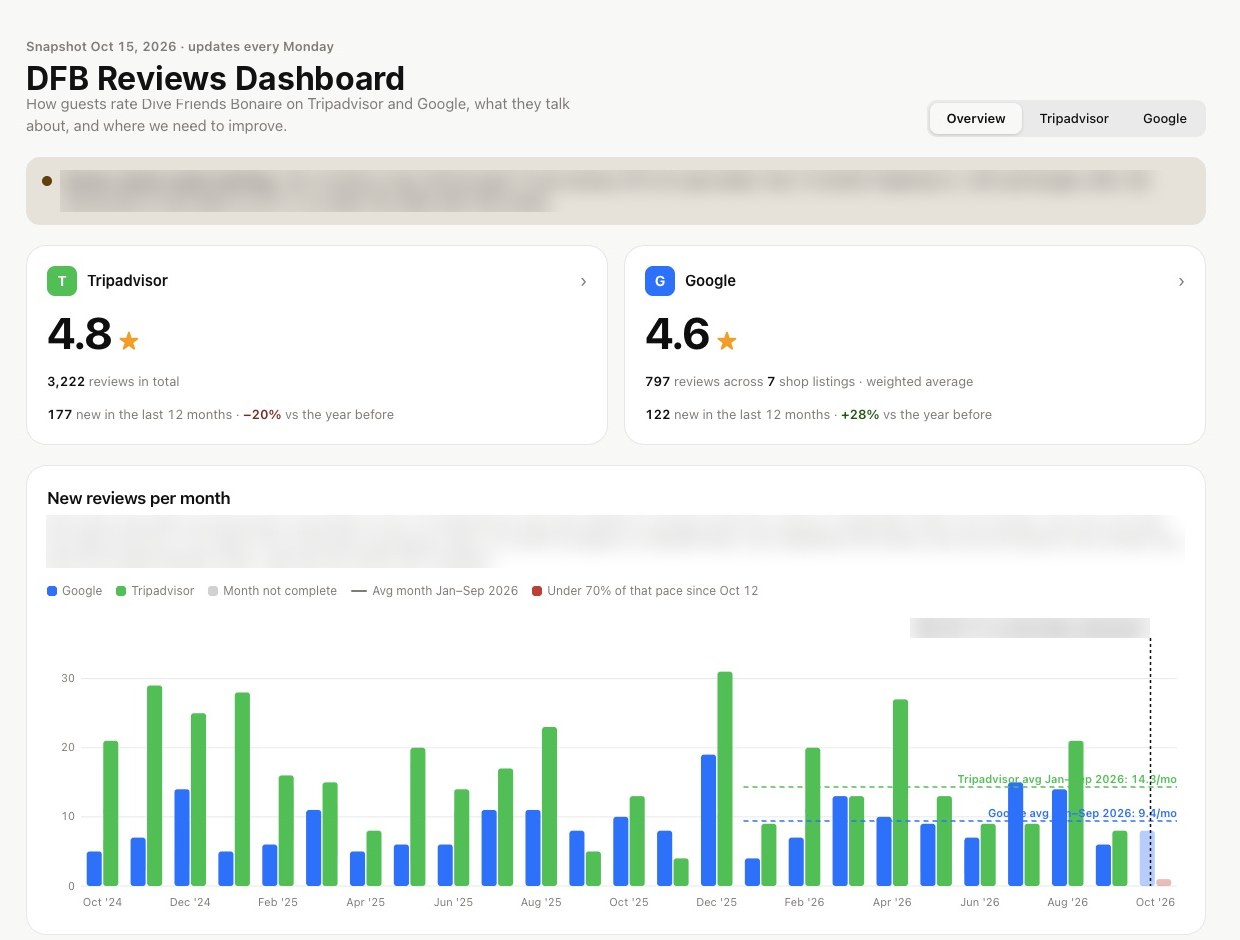Click the blue Dec '24 Google bar
Image resolution: width=1240 pixels, height=940 pixels.
182,838
